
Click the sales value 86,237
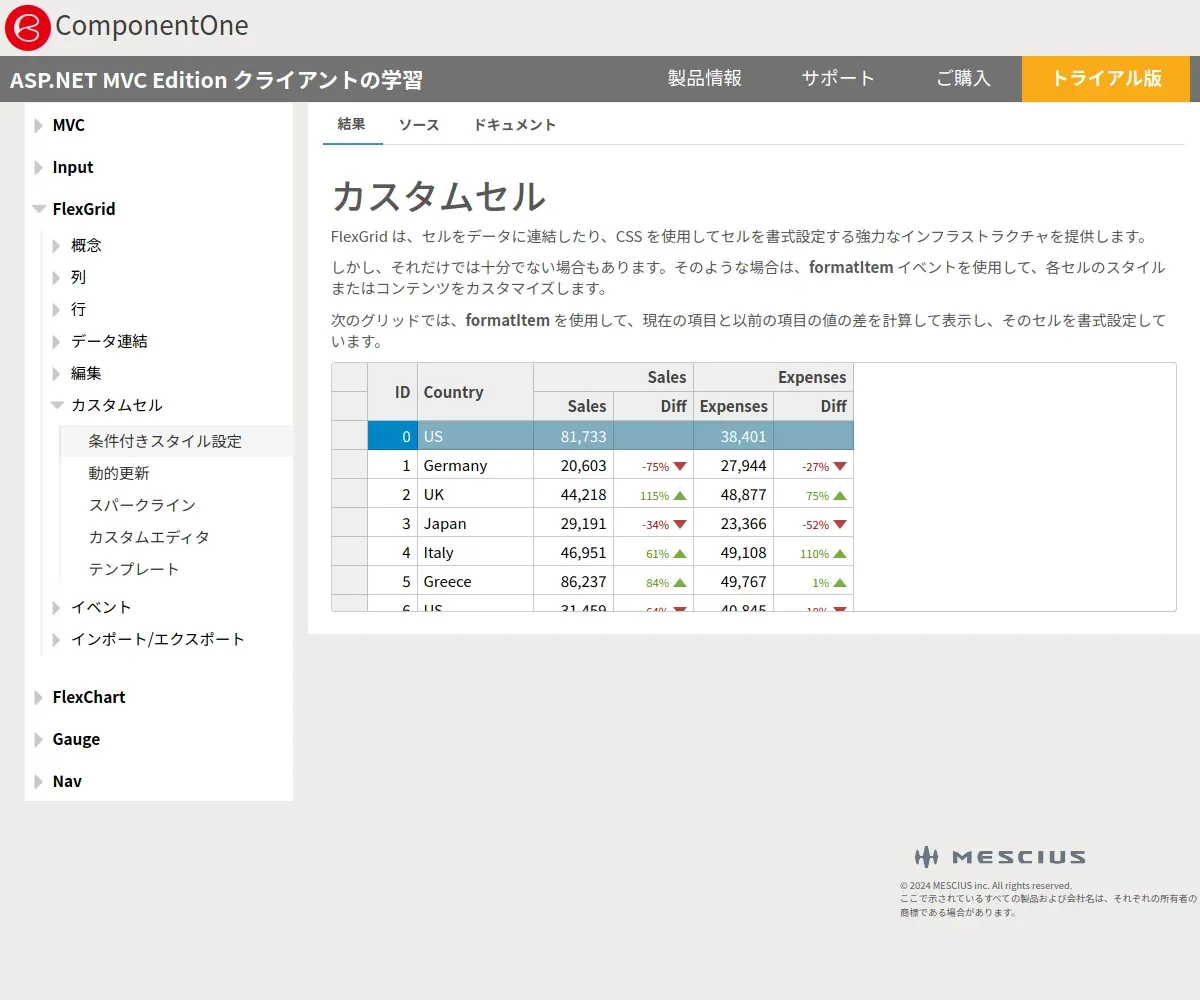574,581
